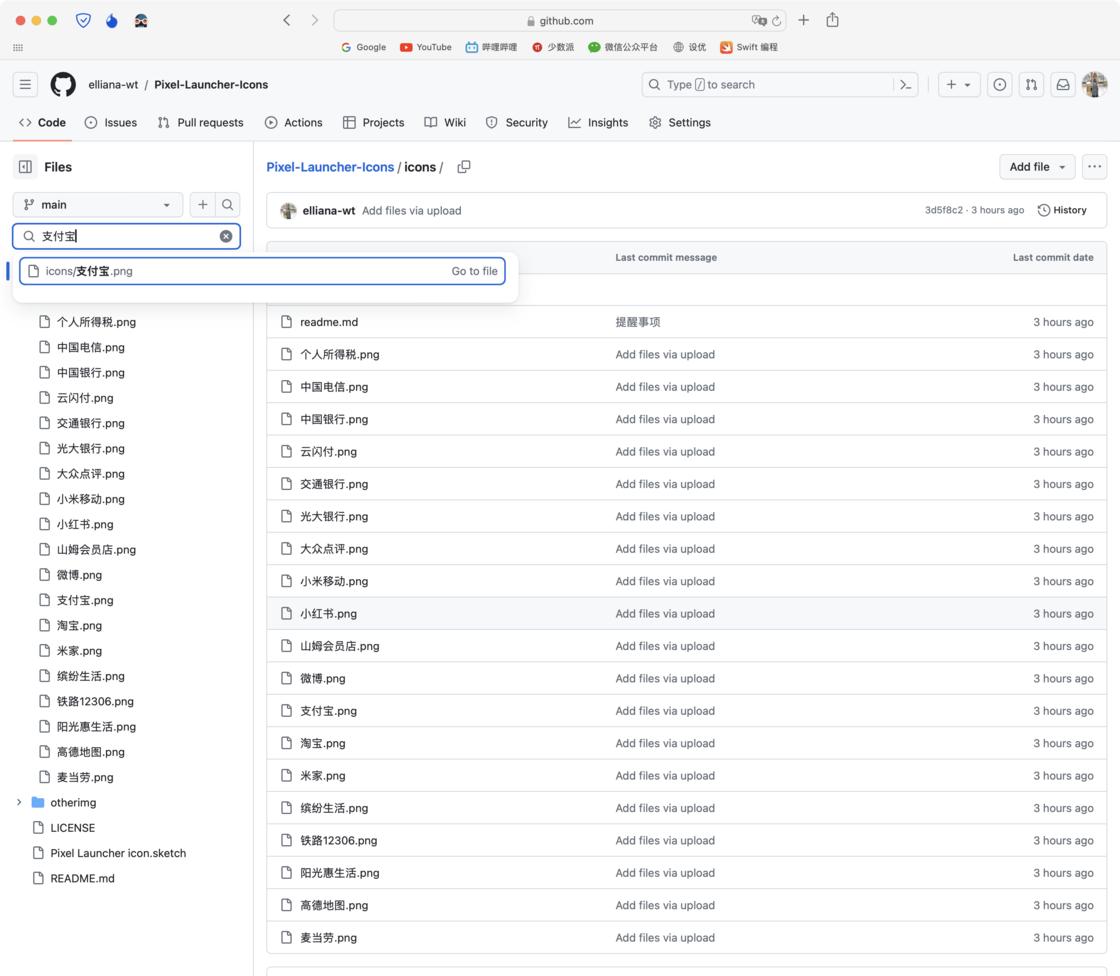Click the add file plus icon in sidebar

point(203,205)
